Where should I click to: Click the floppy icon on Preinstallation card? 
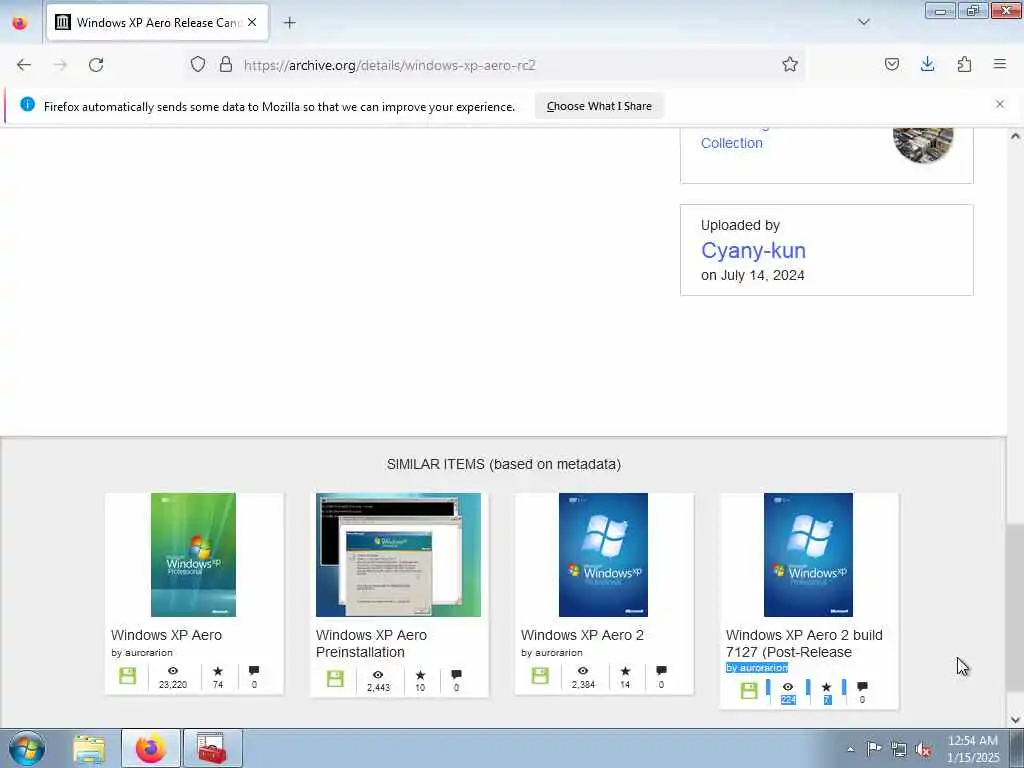click(x=335, y=679)
